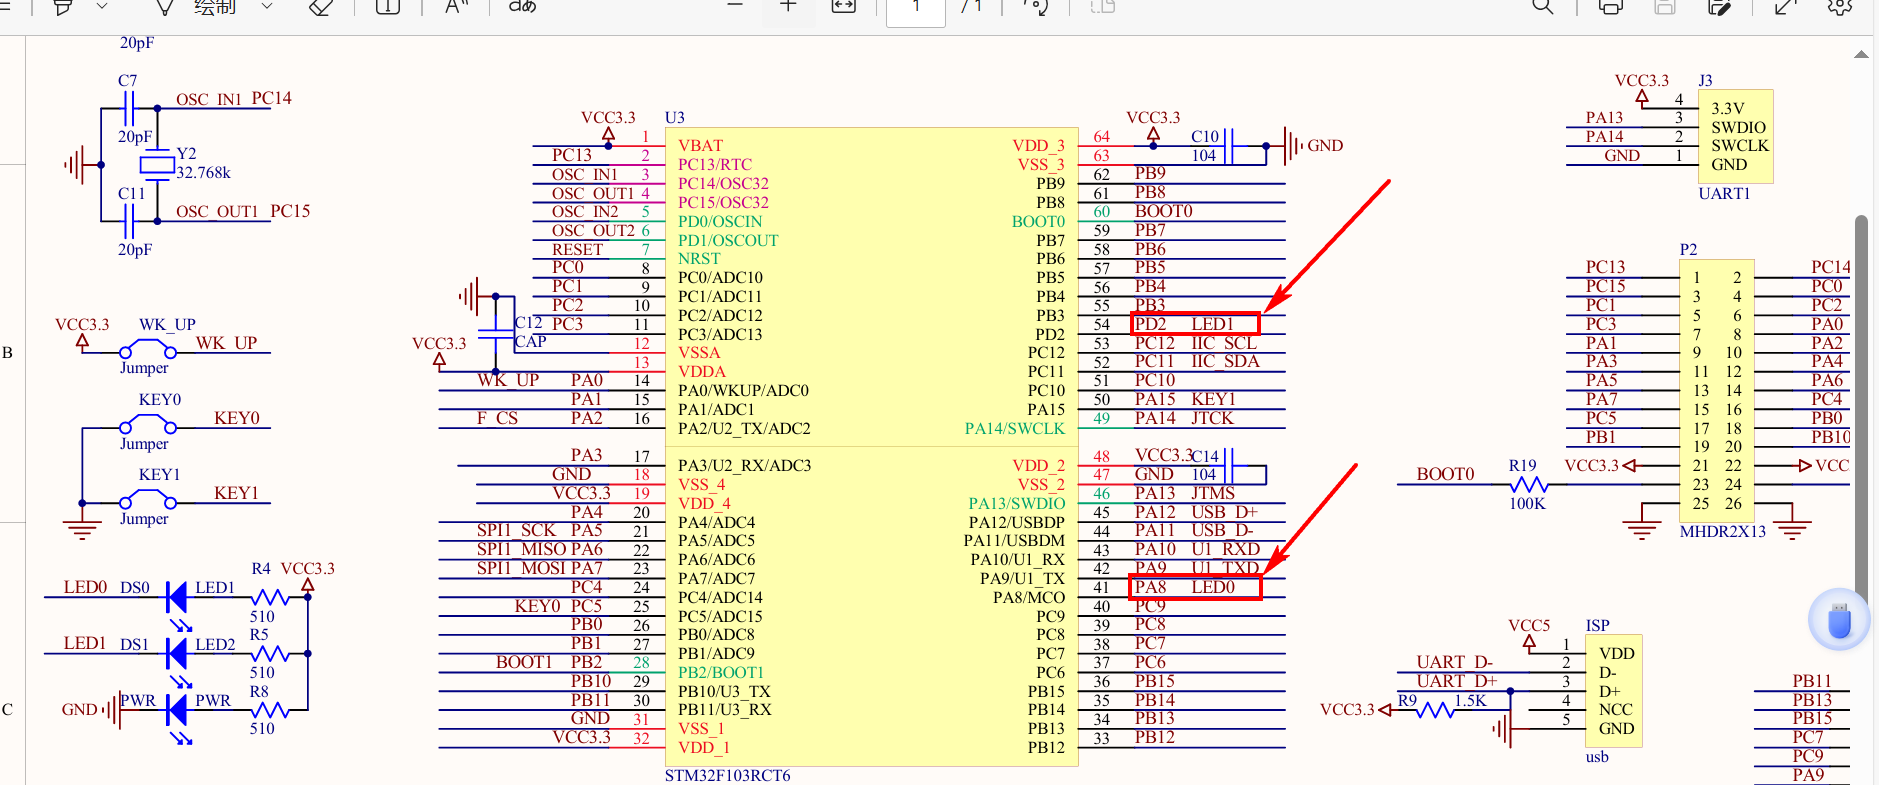Screen dimensions: 1879x785
Task: Zoom in with the plus button
Action: pyautogui.click(x=788, y=5)
